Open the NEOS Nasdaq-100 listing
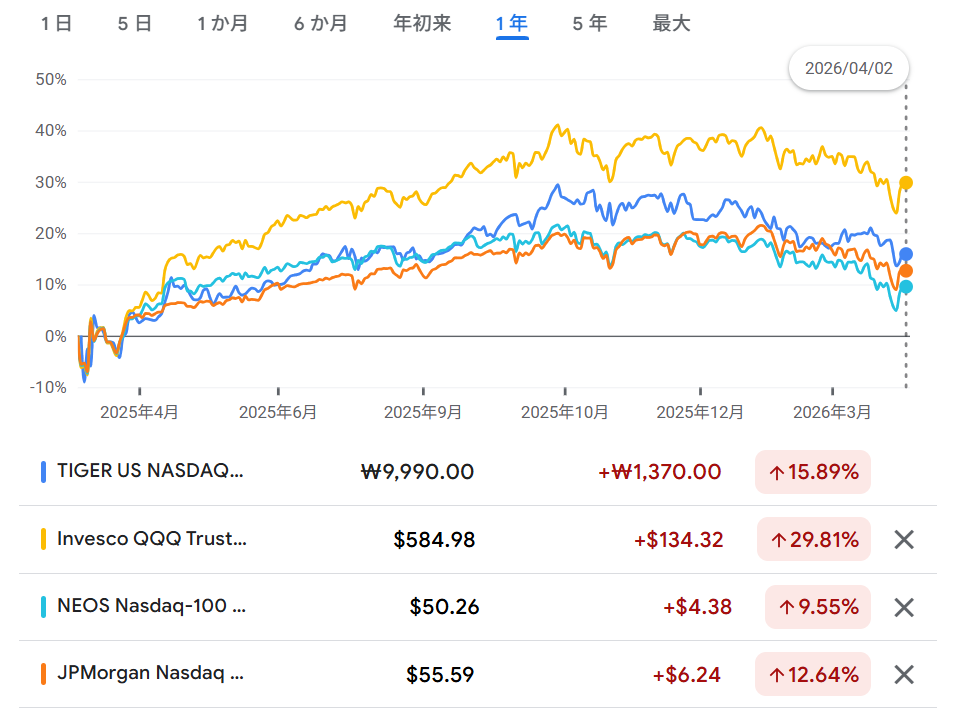 coord(151,606)
